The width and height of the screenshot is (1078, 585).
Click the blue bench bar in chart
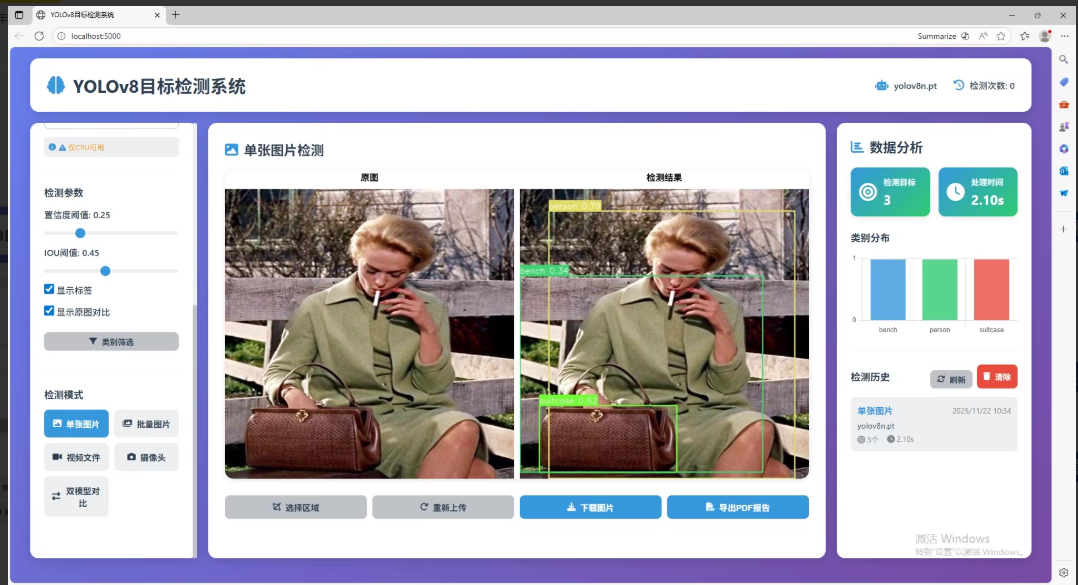(888, 289)
